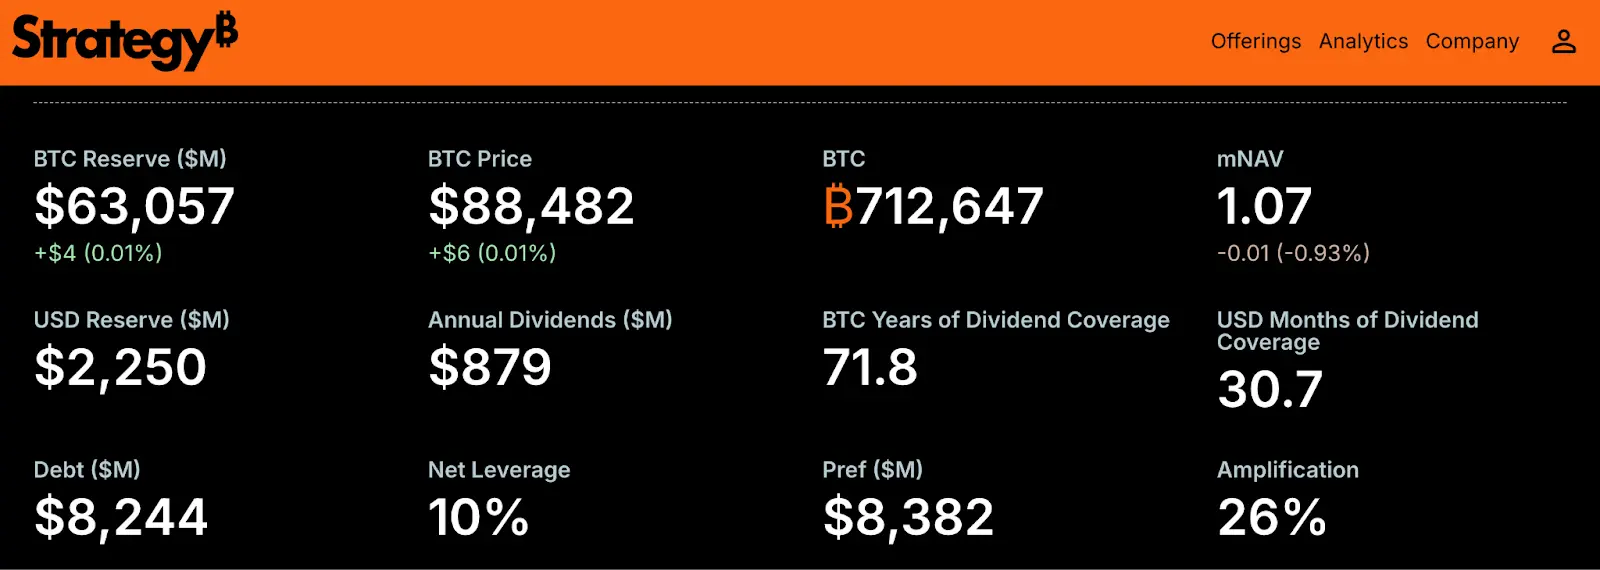Select BTC Years of Dividend Coverage 71.8
Viewport: 1600px width, 570px height.
pos(870,368)
